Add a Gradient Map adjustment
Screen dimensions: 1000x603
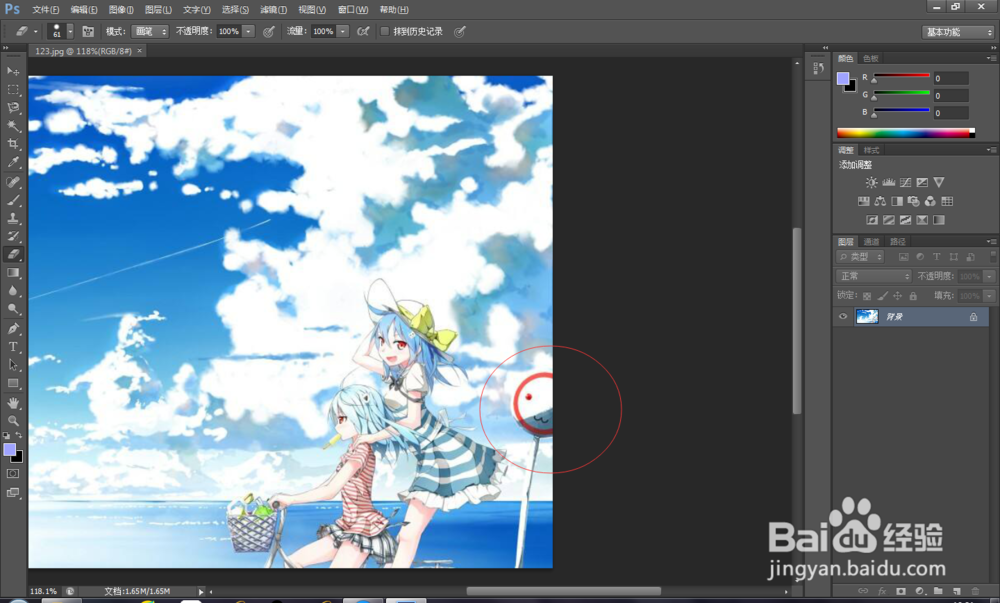click(939, 220)
